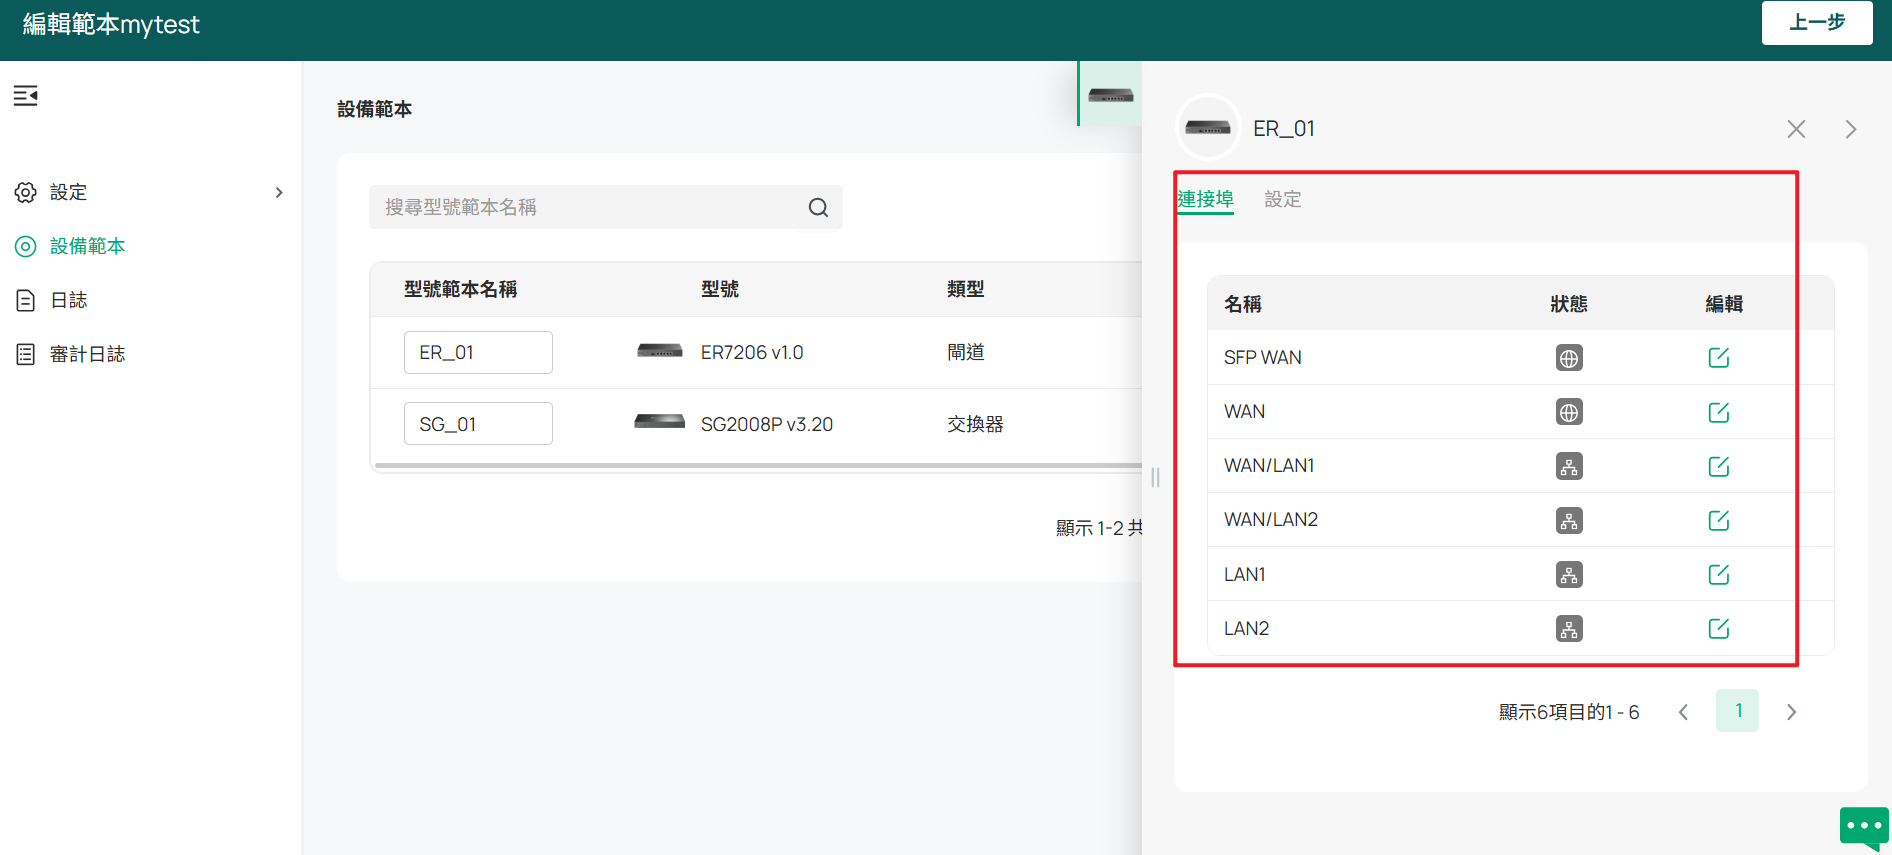Click the ER7206 router device image

click(660, 351)
